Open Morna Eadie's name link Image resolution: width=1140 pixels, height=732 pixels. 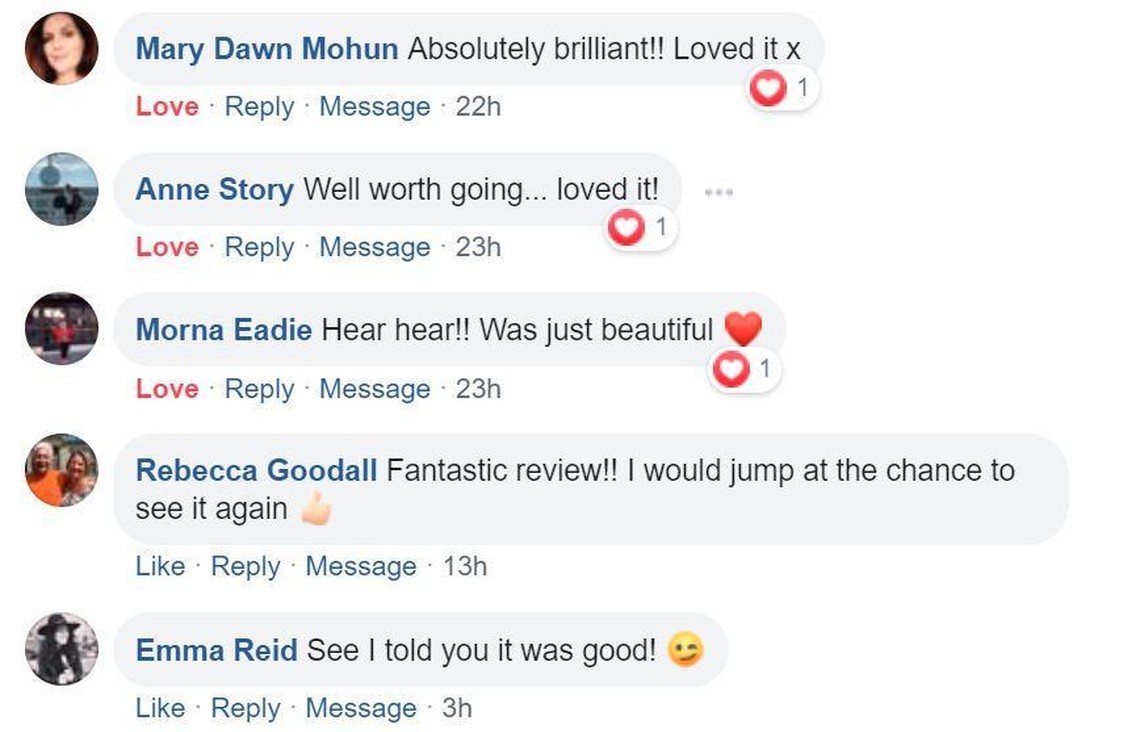tap(224, 330)
